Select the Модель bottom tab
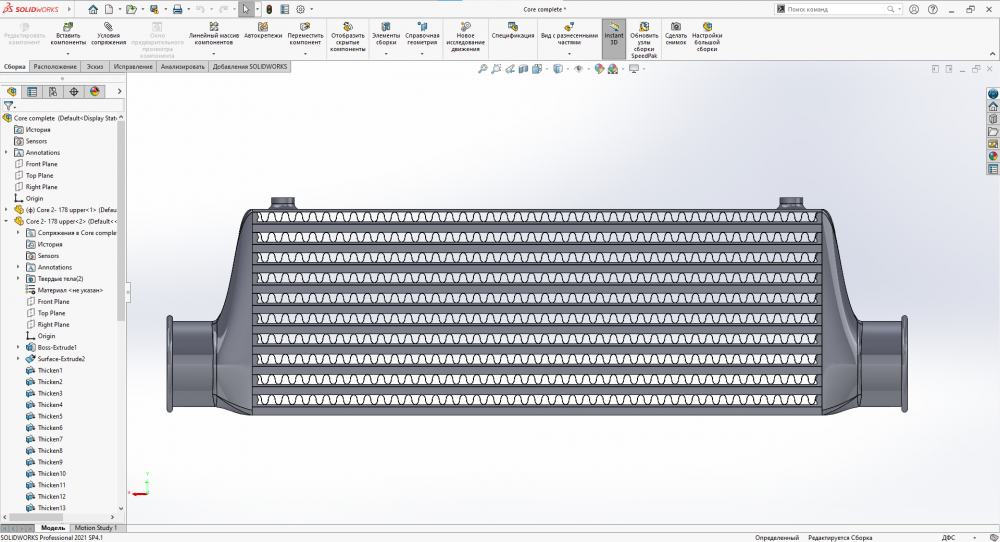 53,528
